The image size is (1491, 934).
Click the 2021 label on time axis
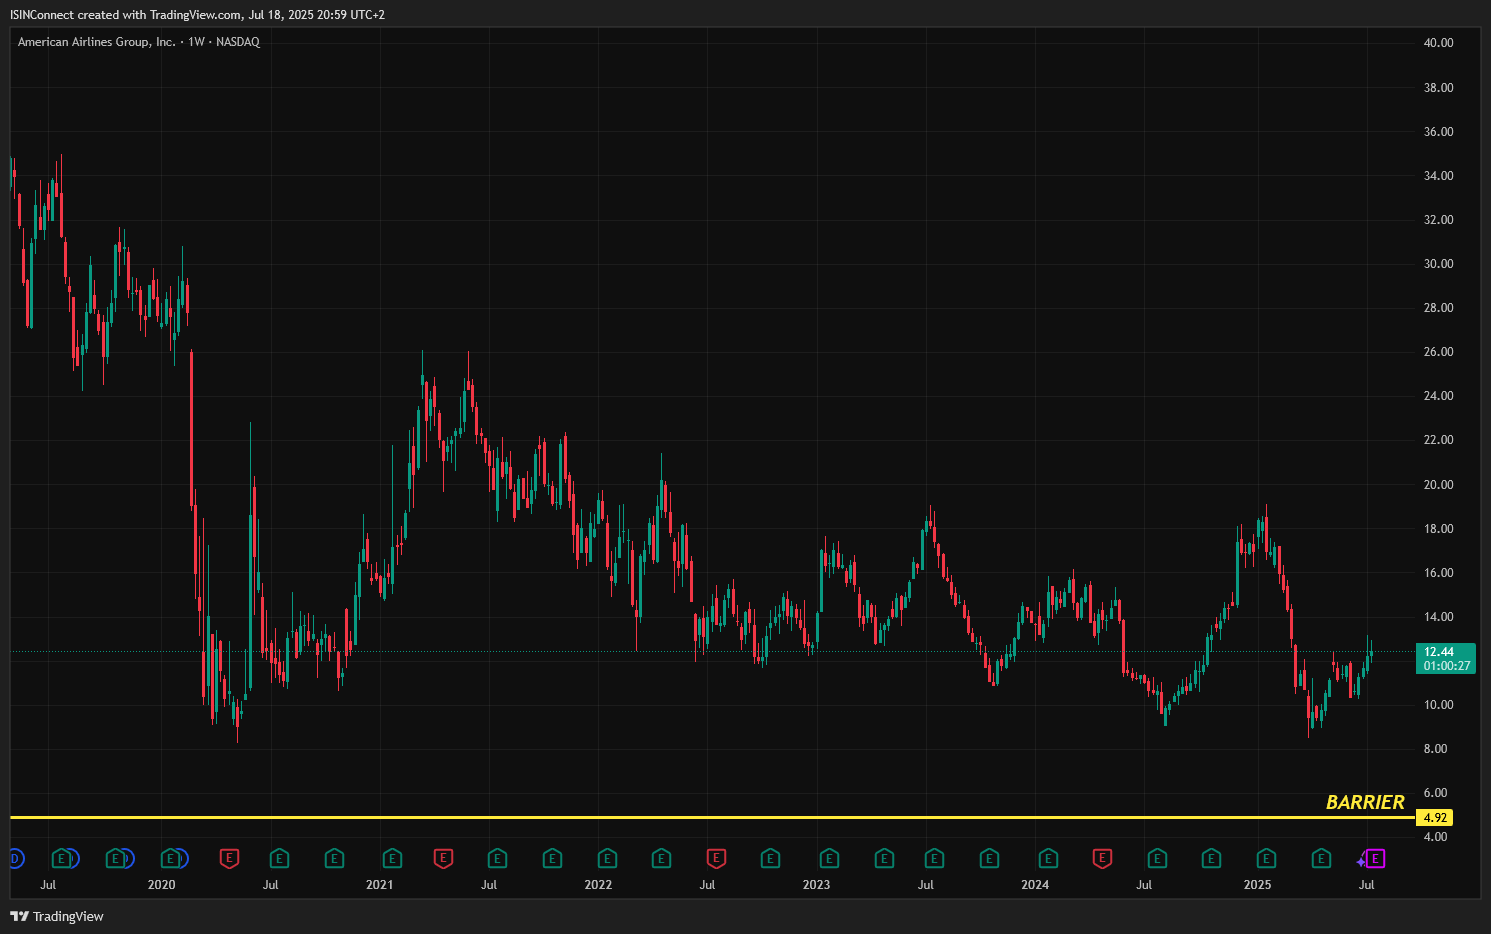click(380, 885)
